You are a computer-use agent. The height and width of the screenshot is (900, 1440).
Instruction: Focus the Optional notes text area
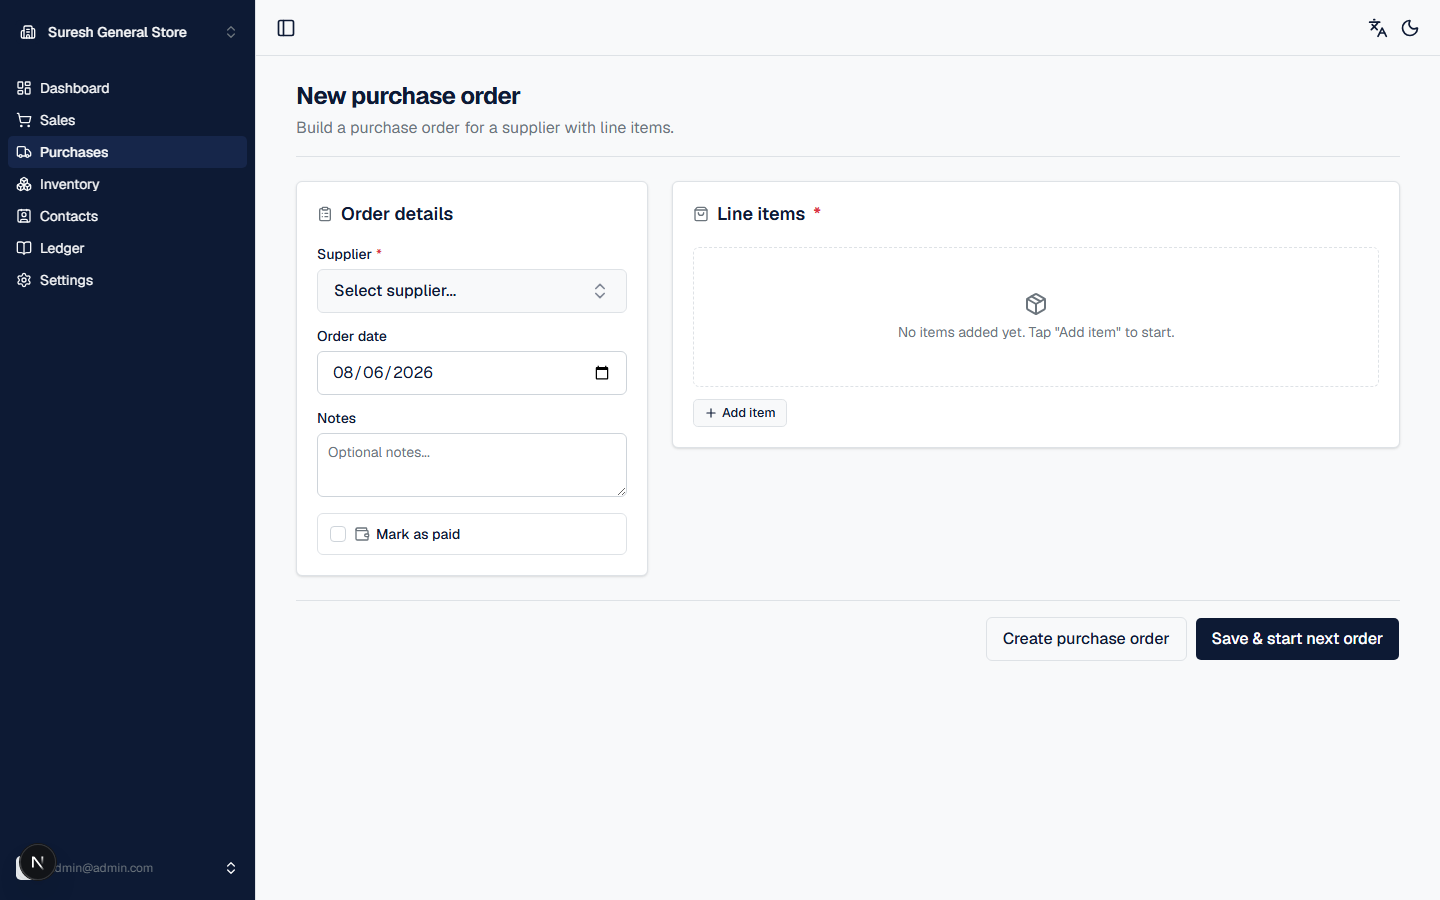coord(472,465)
